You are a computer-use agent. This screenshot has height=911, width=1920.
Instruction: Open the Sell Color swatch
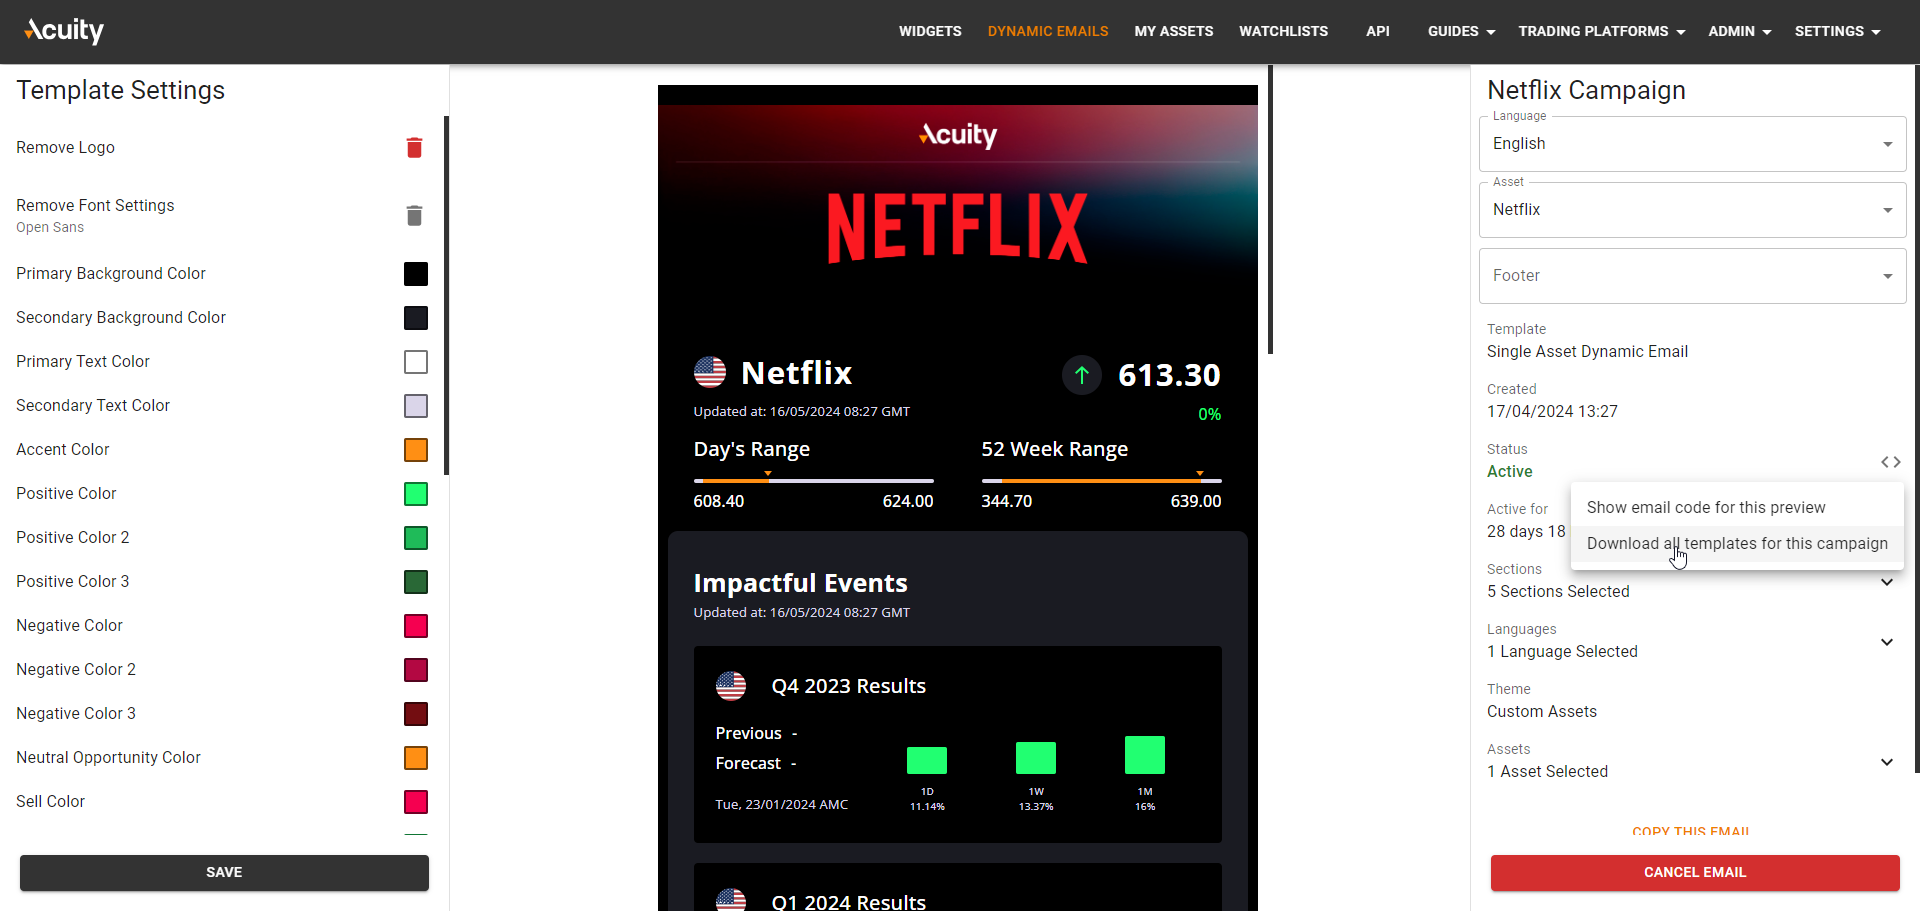[x=416, y=802]
